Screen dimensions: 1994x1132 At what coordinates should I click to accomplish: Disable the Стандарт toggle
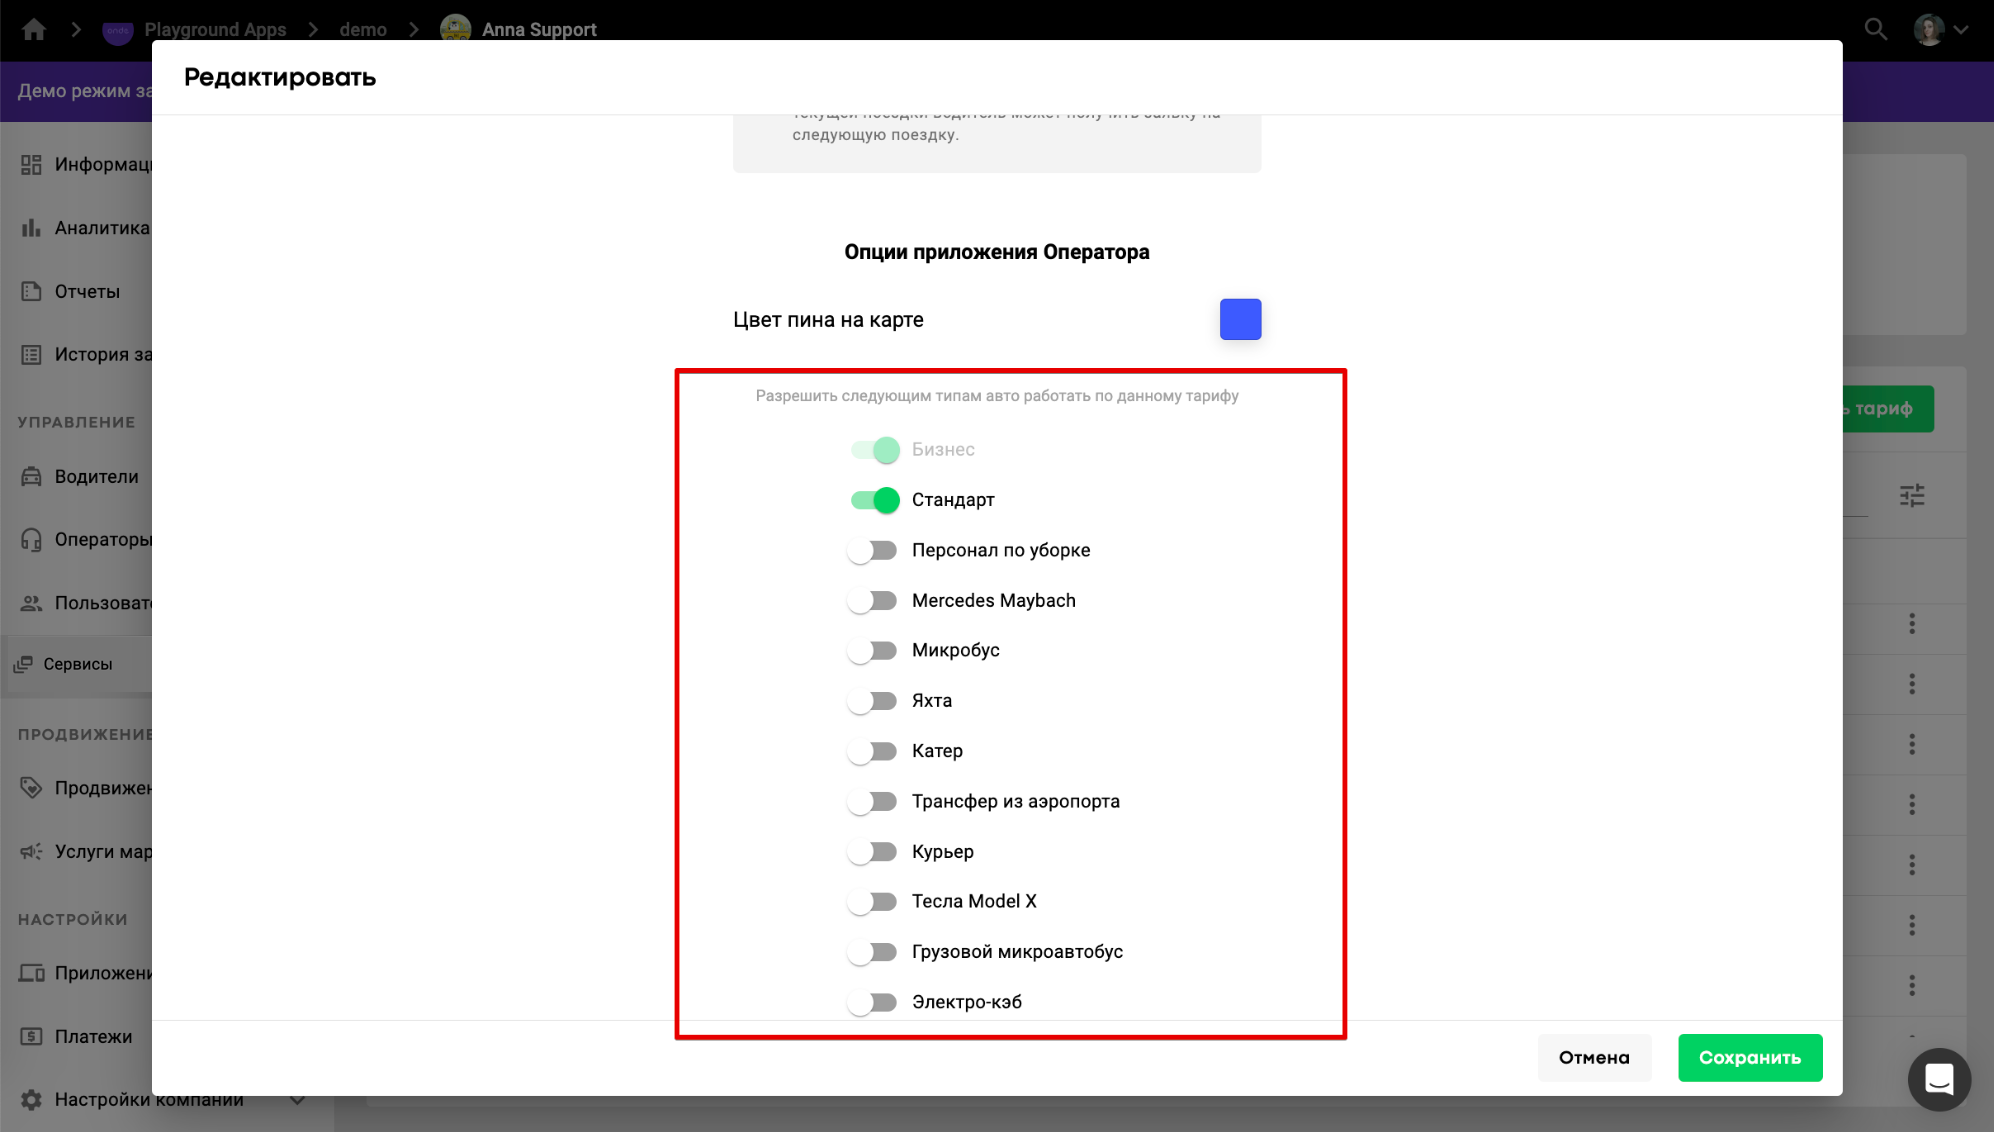tap(874, 500)
